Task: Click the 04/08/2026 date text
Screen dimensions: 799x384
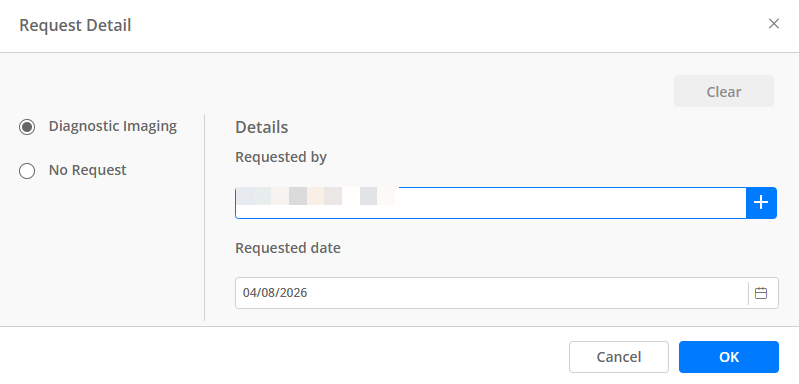Action: coord(275,293)
